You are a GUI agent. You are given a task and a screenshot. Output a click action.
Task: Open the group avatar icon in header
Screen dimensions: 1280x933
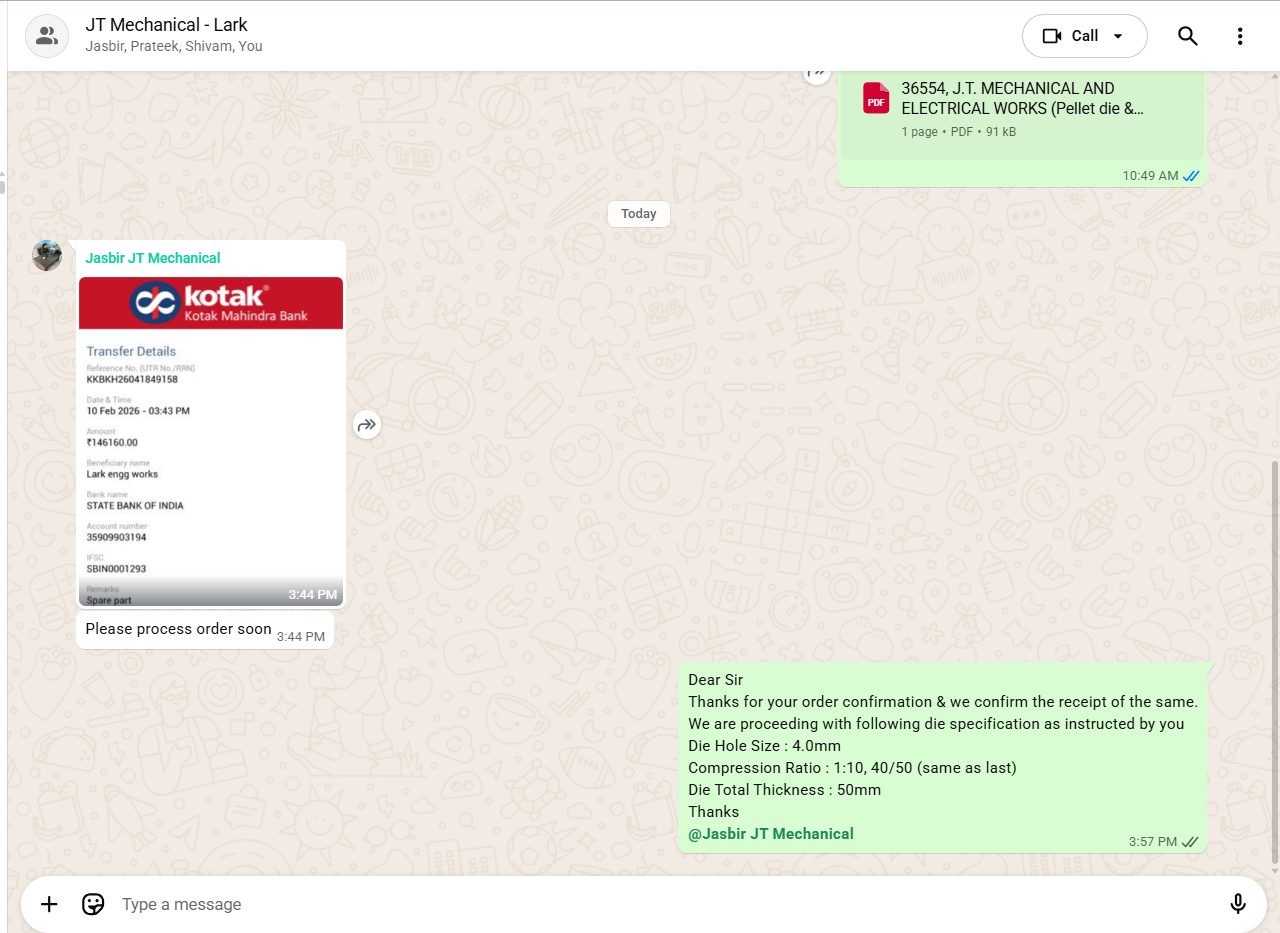tap(46, 36)
